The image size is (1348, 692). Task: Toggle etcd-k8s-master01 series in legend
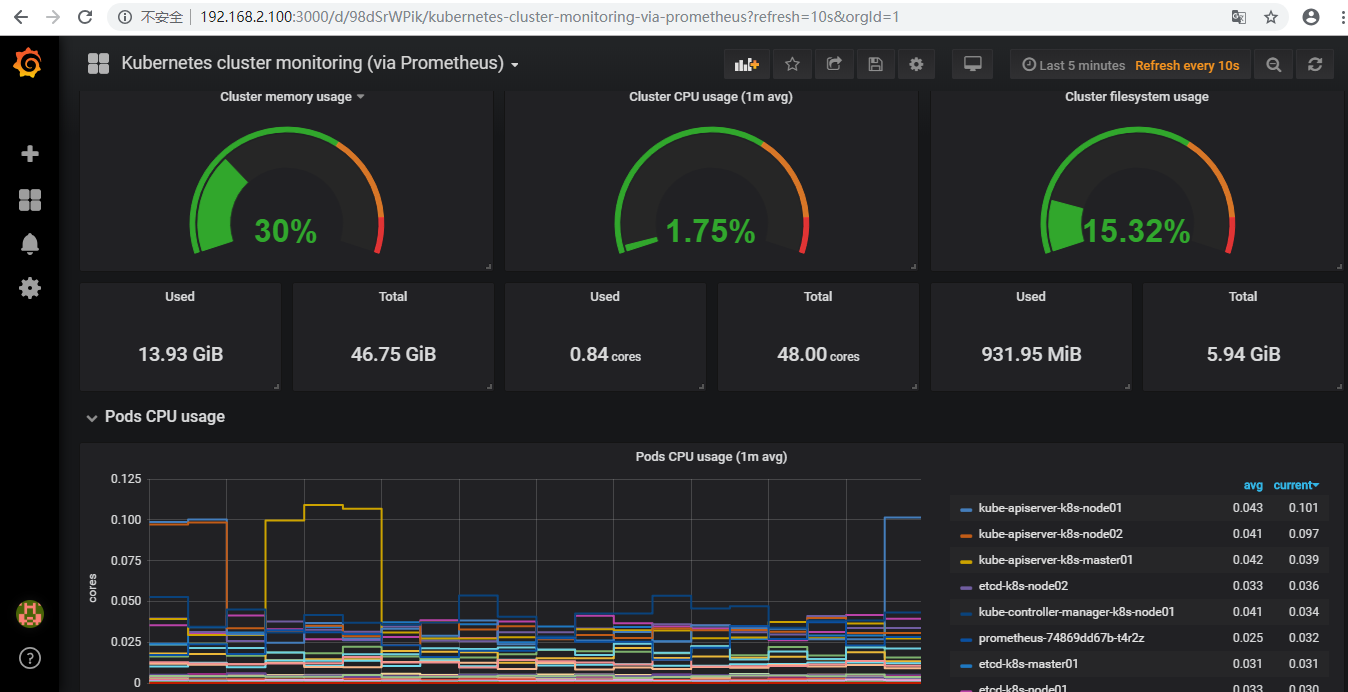(x=1028, y=664)
